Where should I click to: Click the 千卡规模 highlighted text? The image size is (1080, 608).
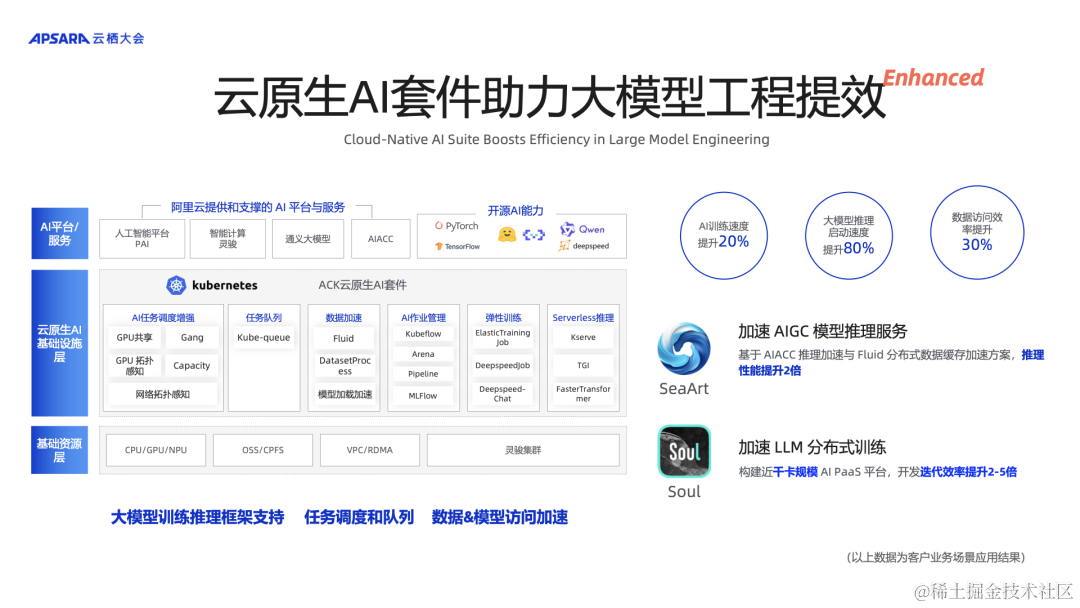click(x=795, y=472)
